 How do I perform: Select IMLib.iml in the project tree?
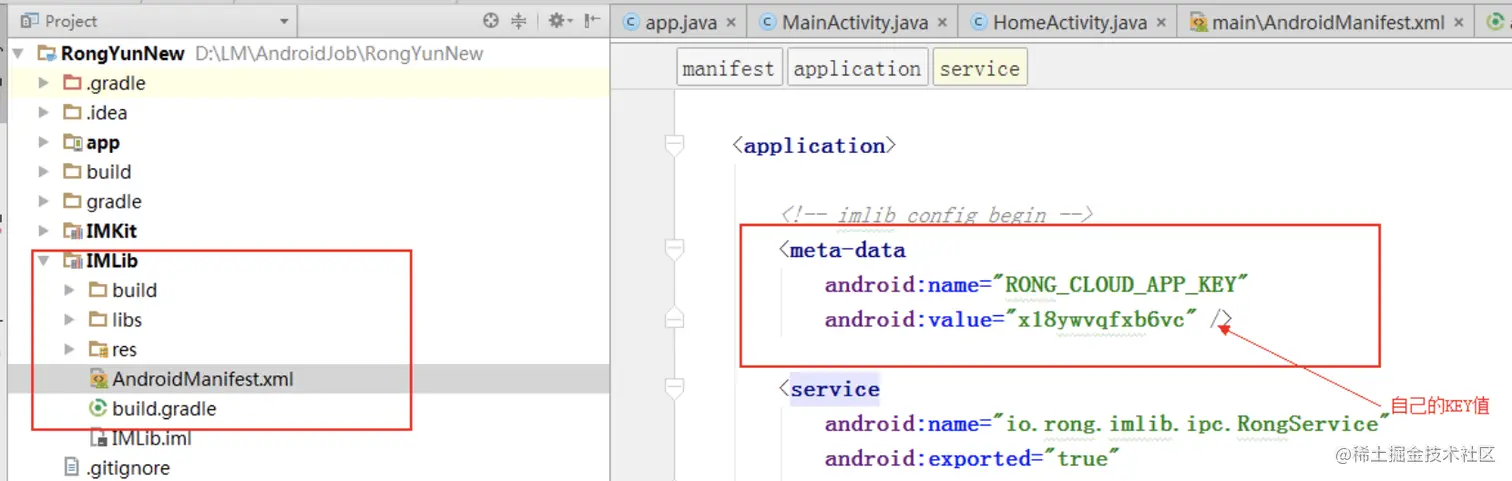click(151, 438)
